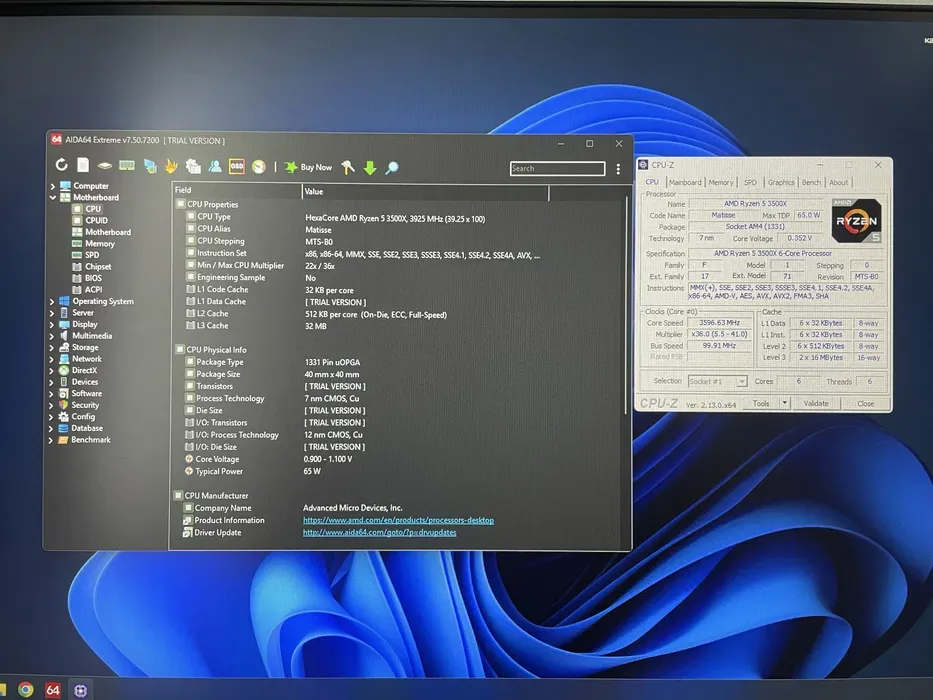
Task: Select Benchmark in the AIDA64 tree
Action: [90, 440]
